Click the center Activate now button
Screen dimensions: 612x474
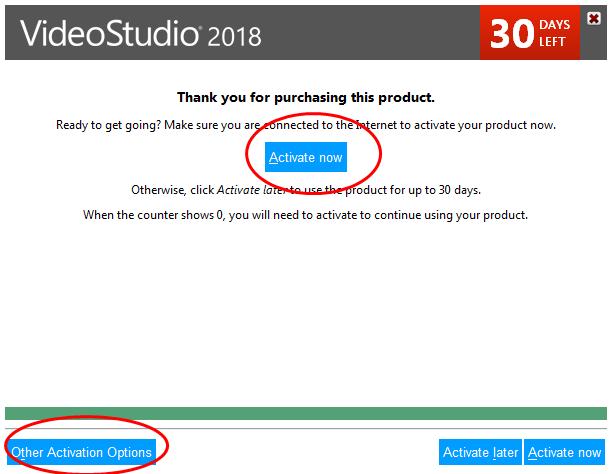[x=306, y=157]
